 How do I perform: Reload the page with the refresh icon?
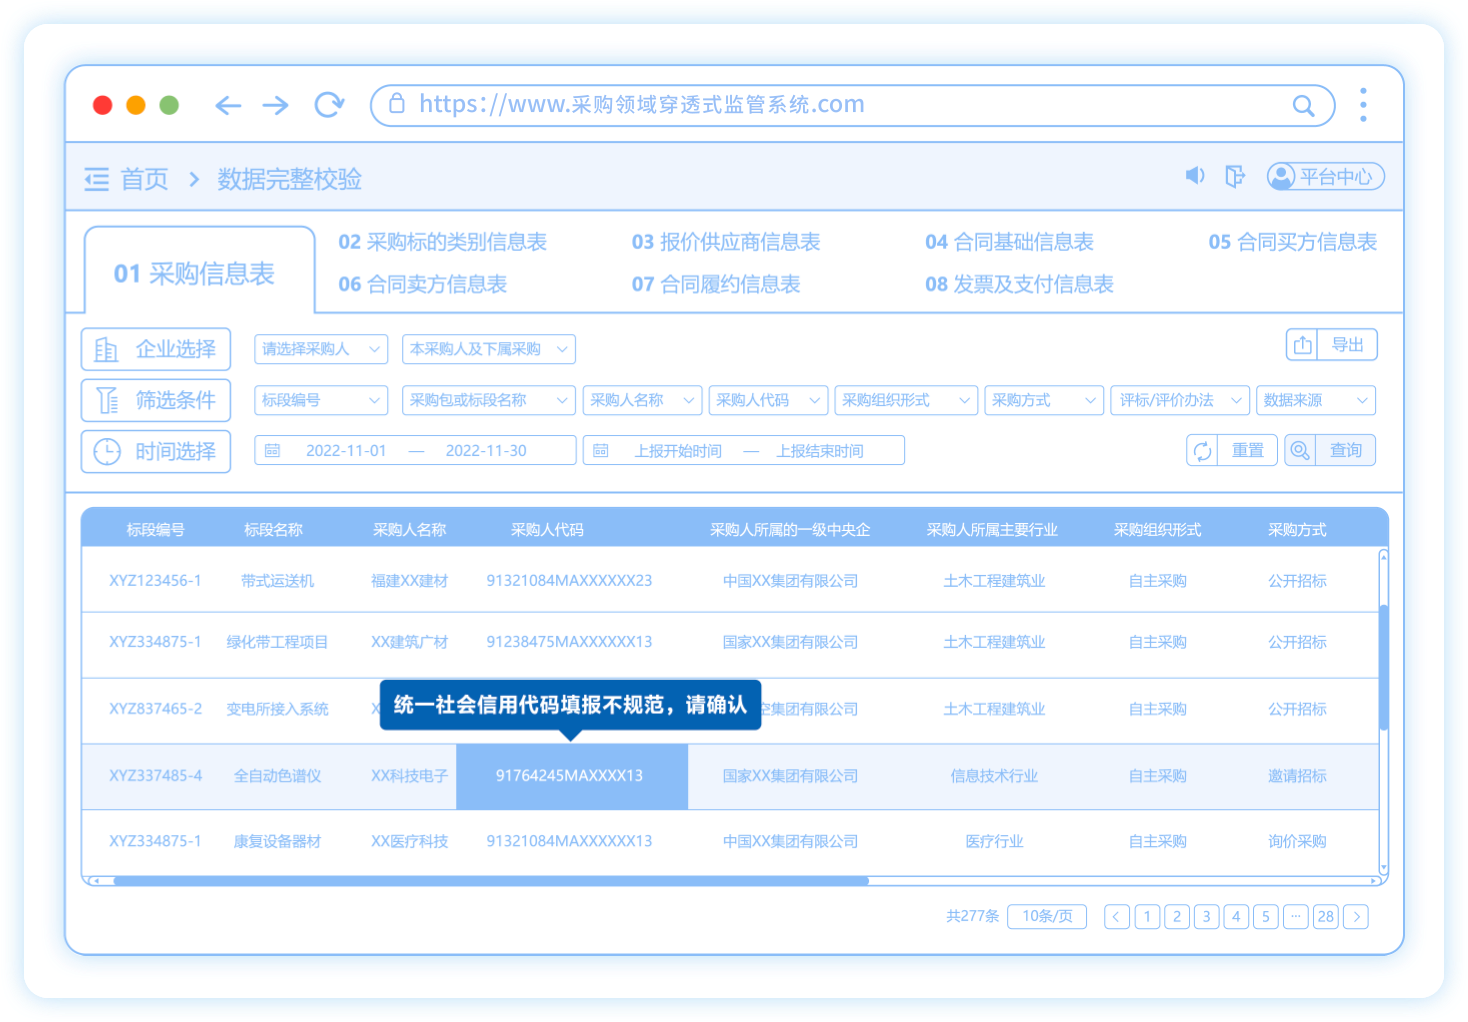[329, 104]
